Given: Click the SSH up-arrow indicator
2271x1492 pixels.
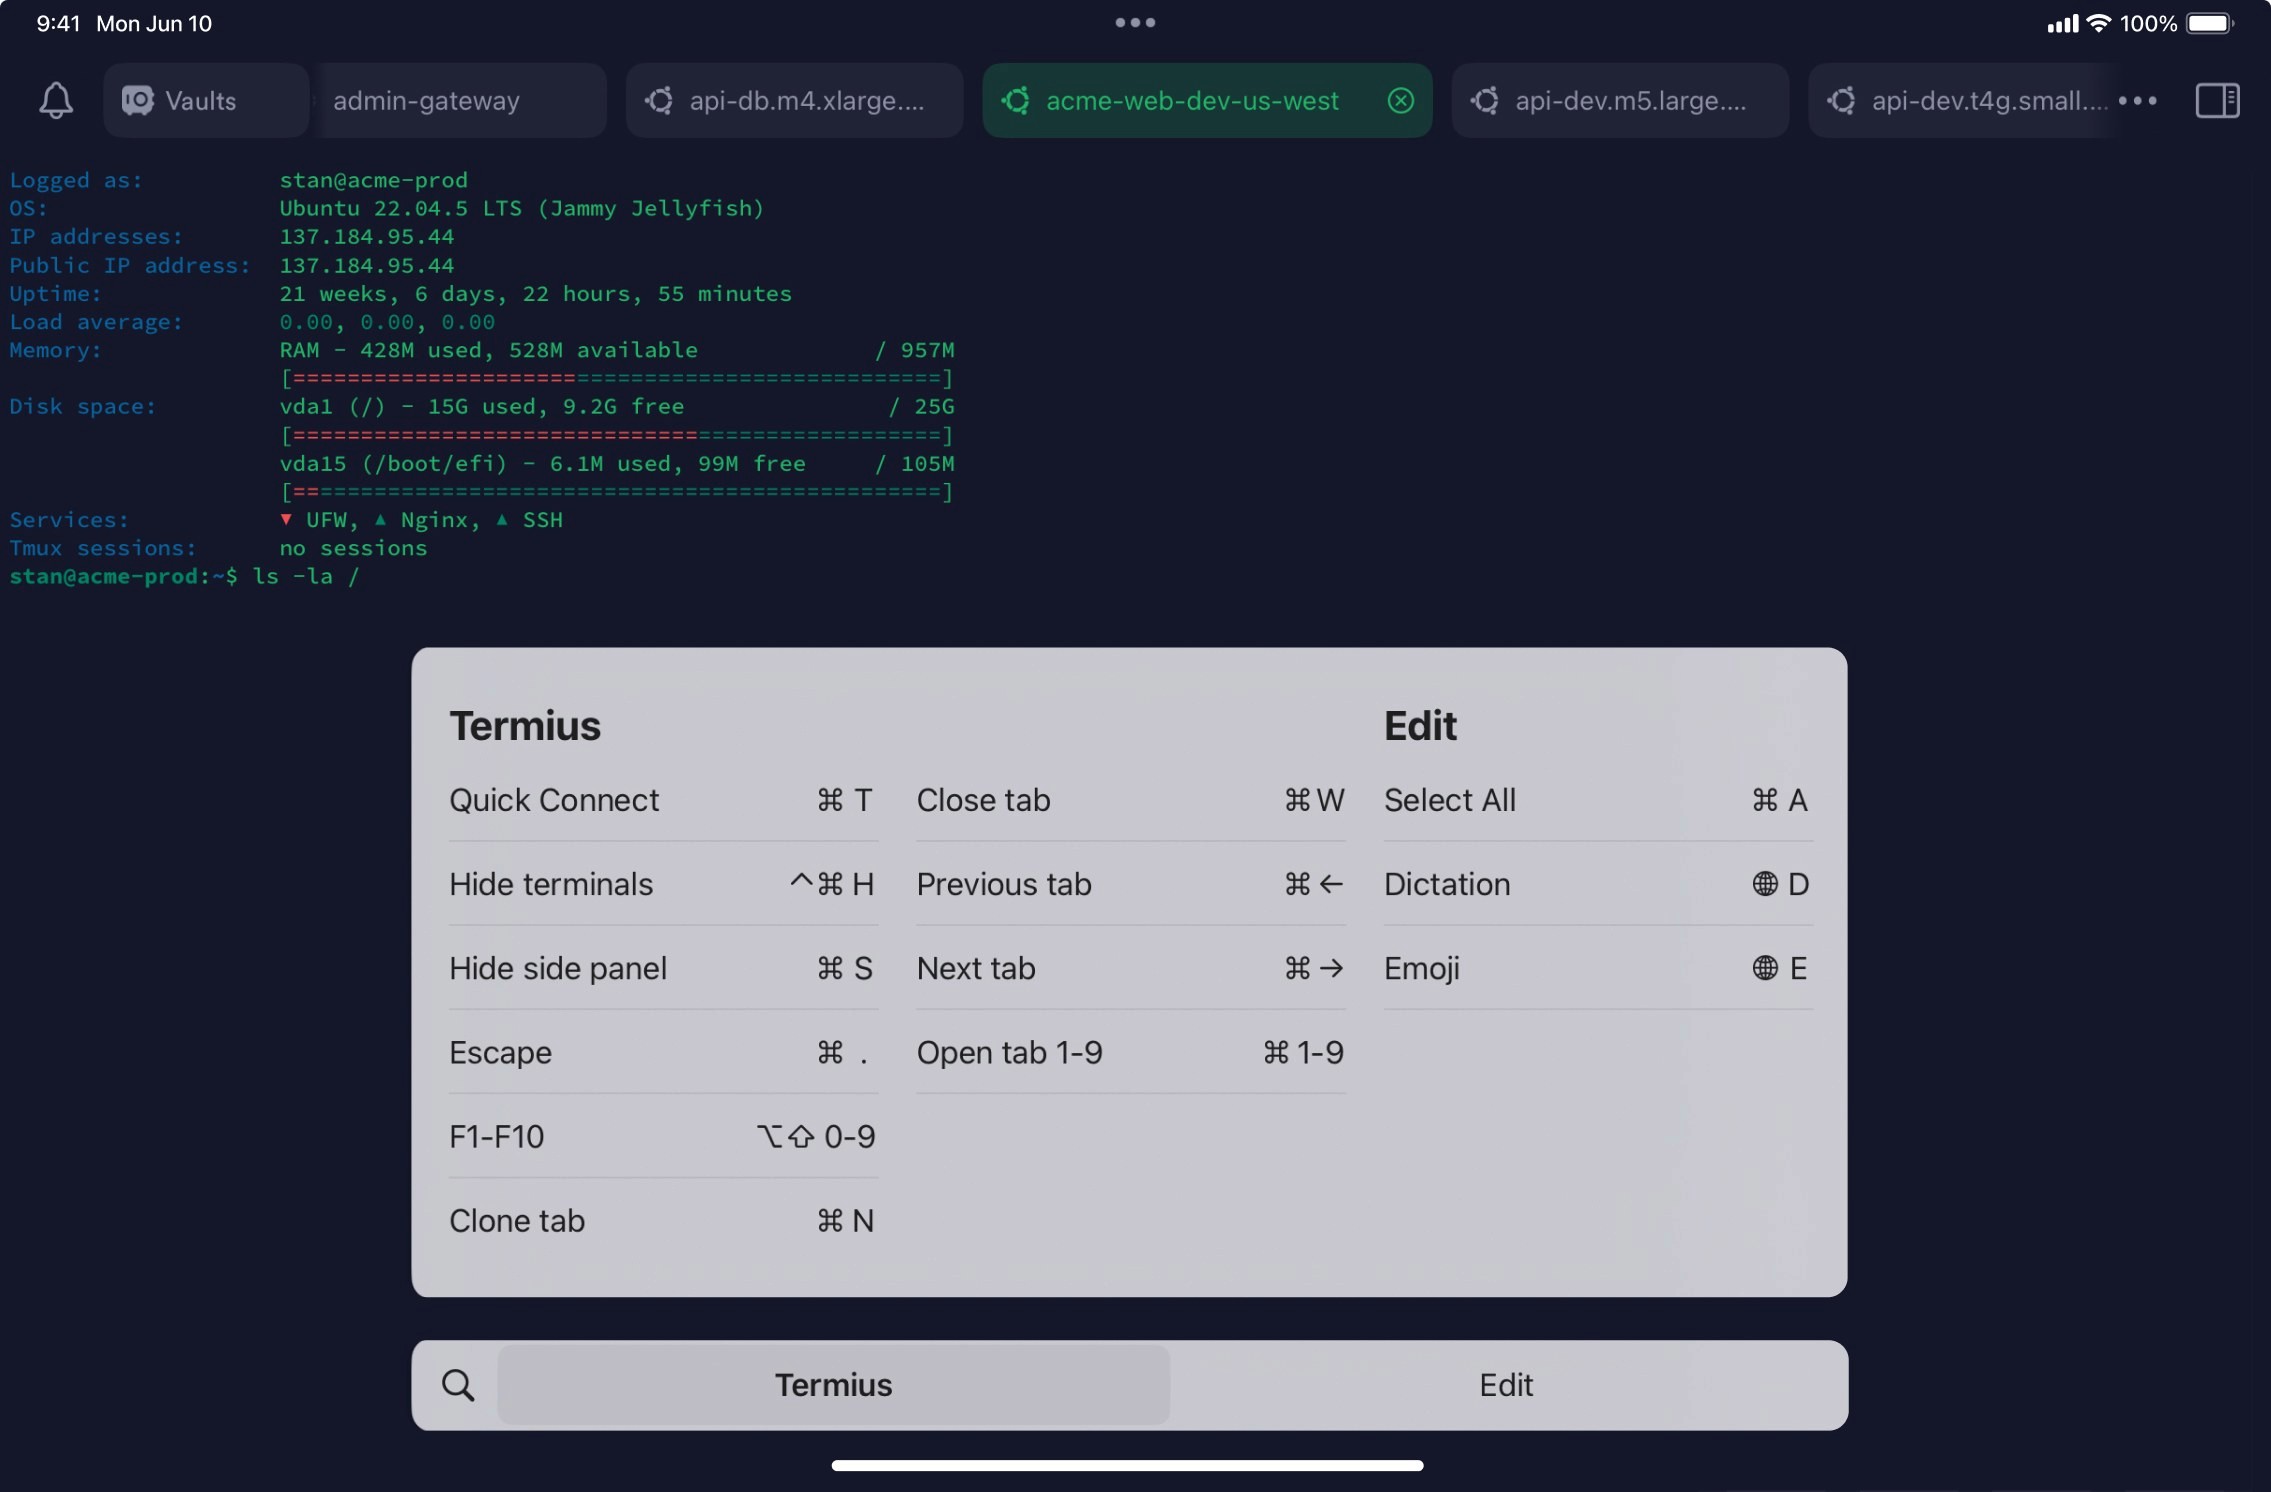Looking at the screenshot, I should point(502,519).
